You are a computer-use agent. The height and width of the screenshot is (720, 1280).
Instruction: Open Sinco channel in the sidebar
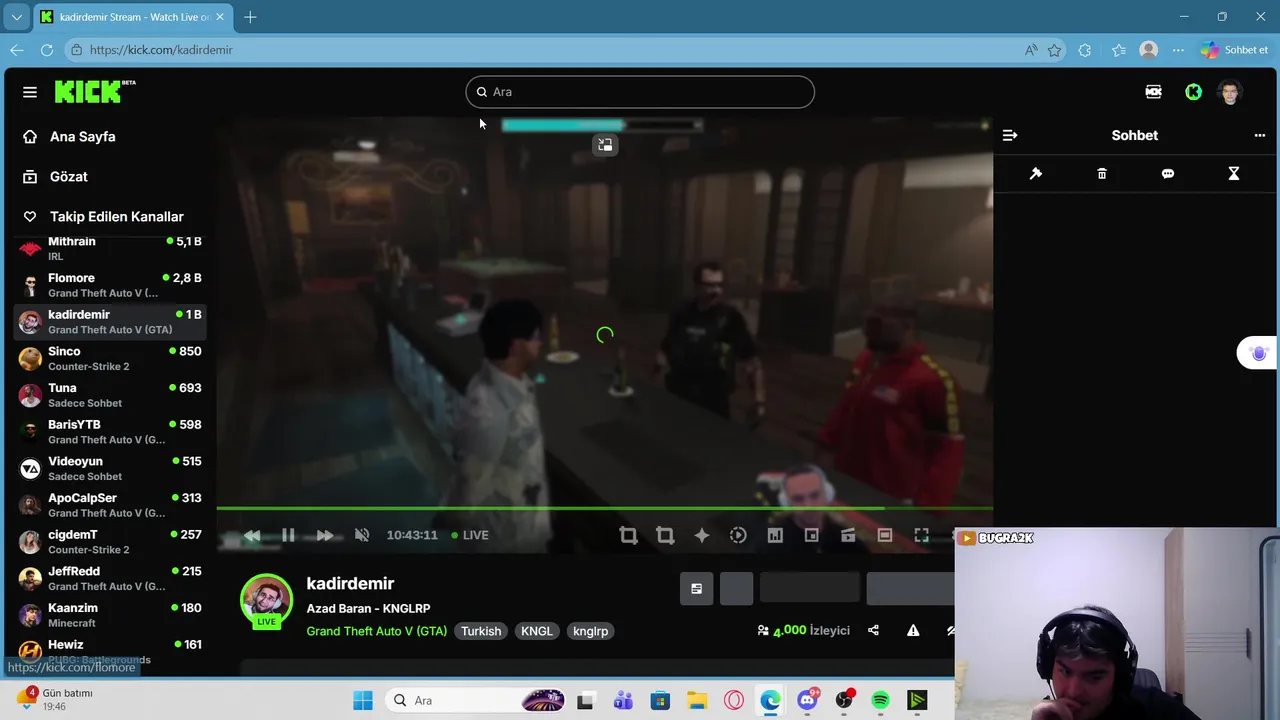click(x=110, y=358)
